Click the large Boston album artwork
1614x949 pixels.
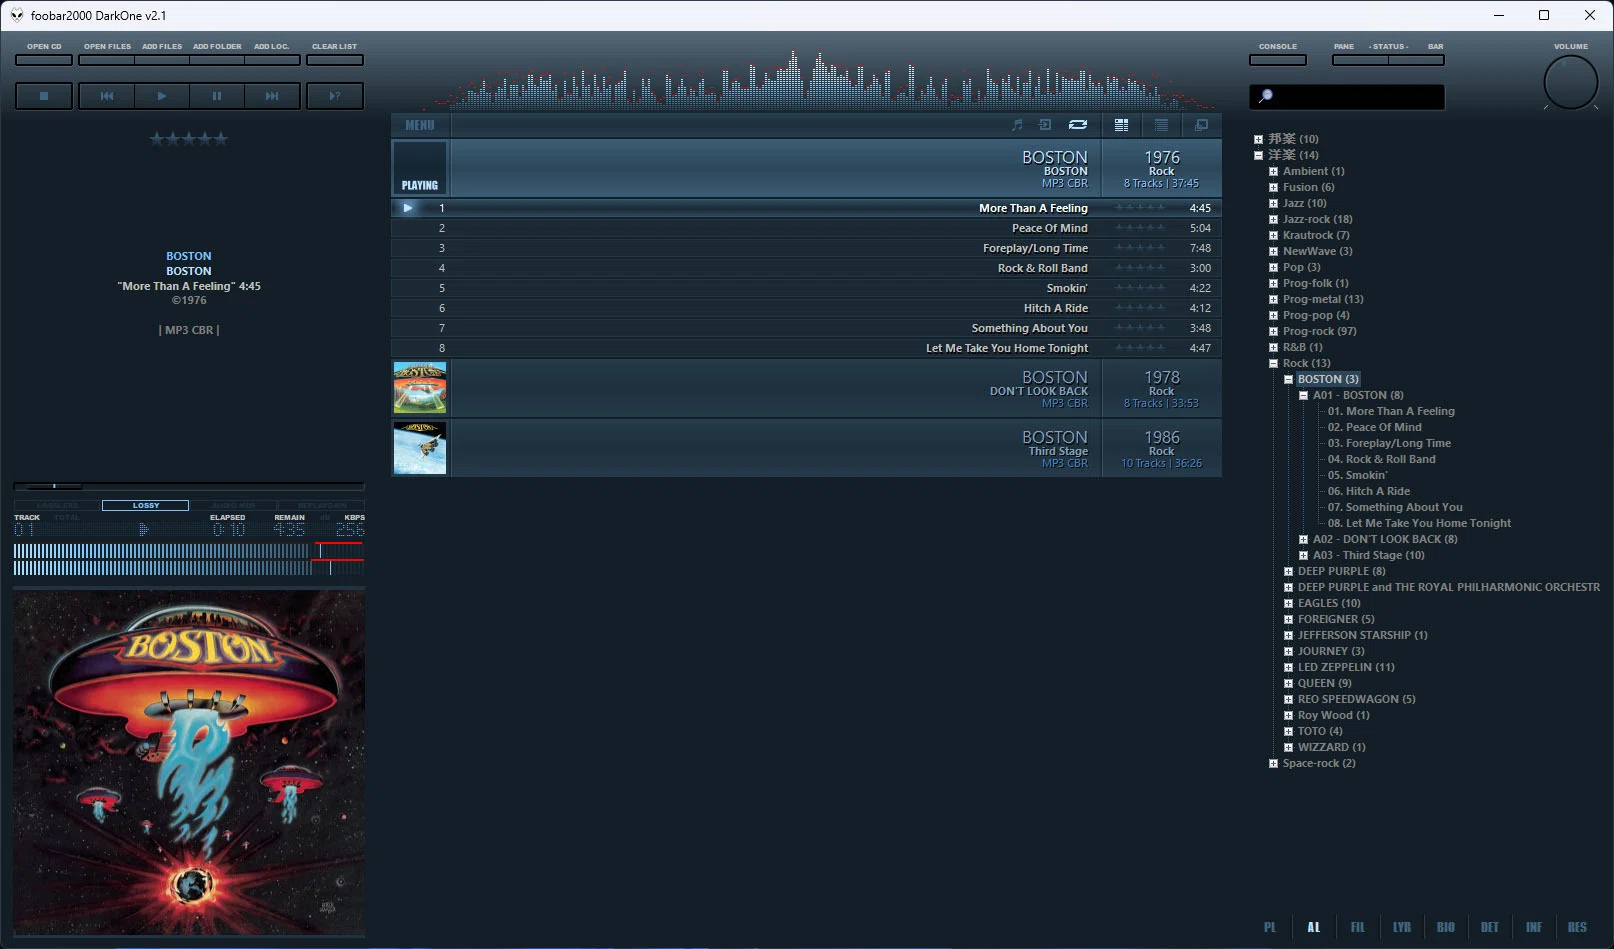click(189, 762)
